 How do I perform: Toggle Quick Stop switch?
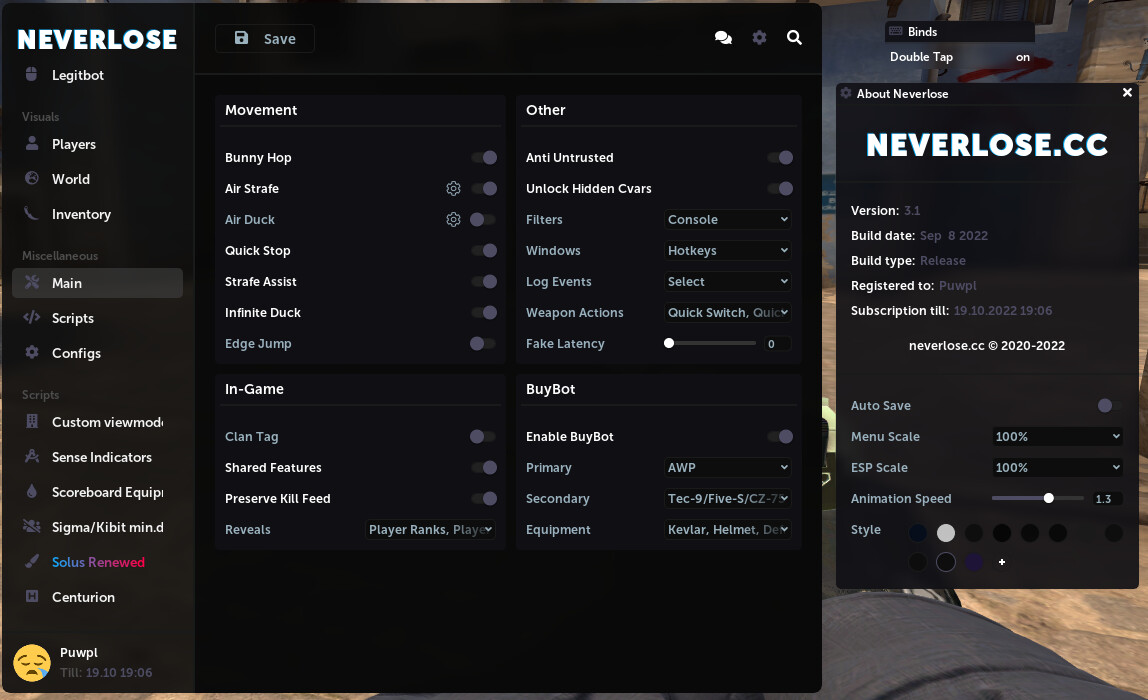[484, 250]
